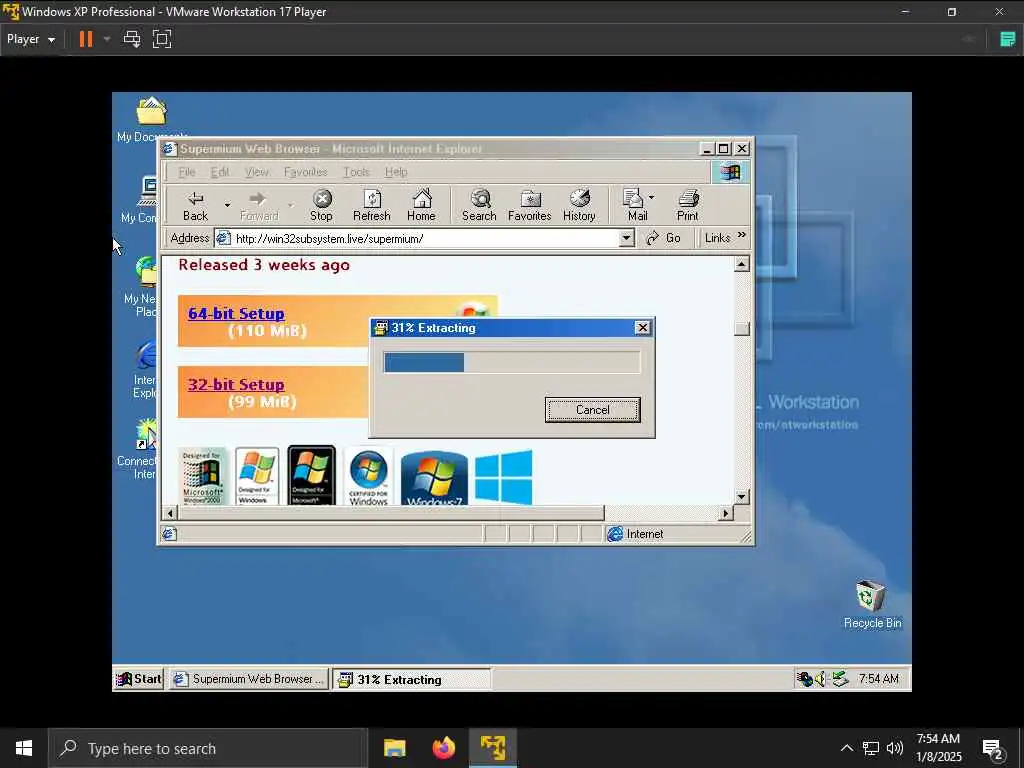The height and width of the screenshot is (768, 1024).
Task: Click the XP tray clock 7:54 AM
Action: pyautogui.click(x=878, y=679)
